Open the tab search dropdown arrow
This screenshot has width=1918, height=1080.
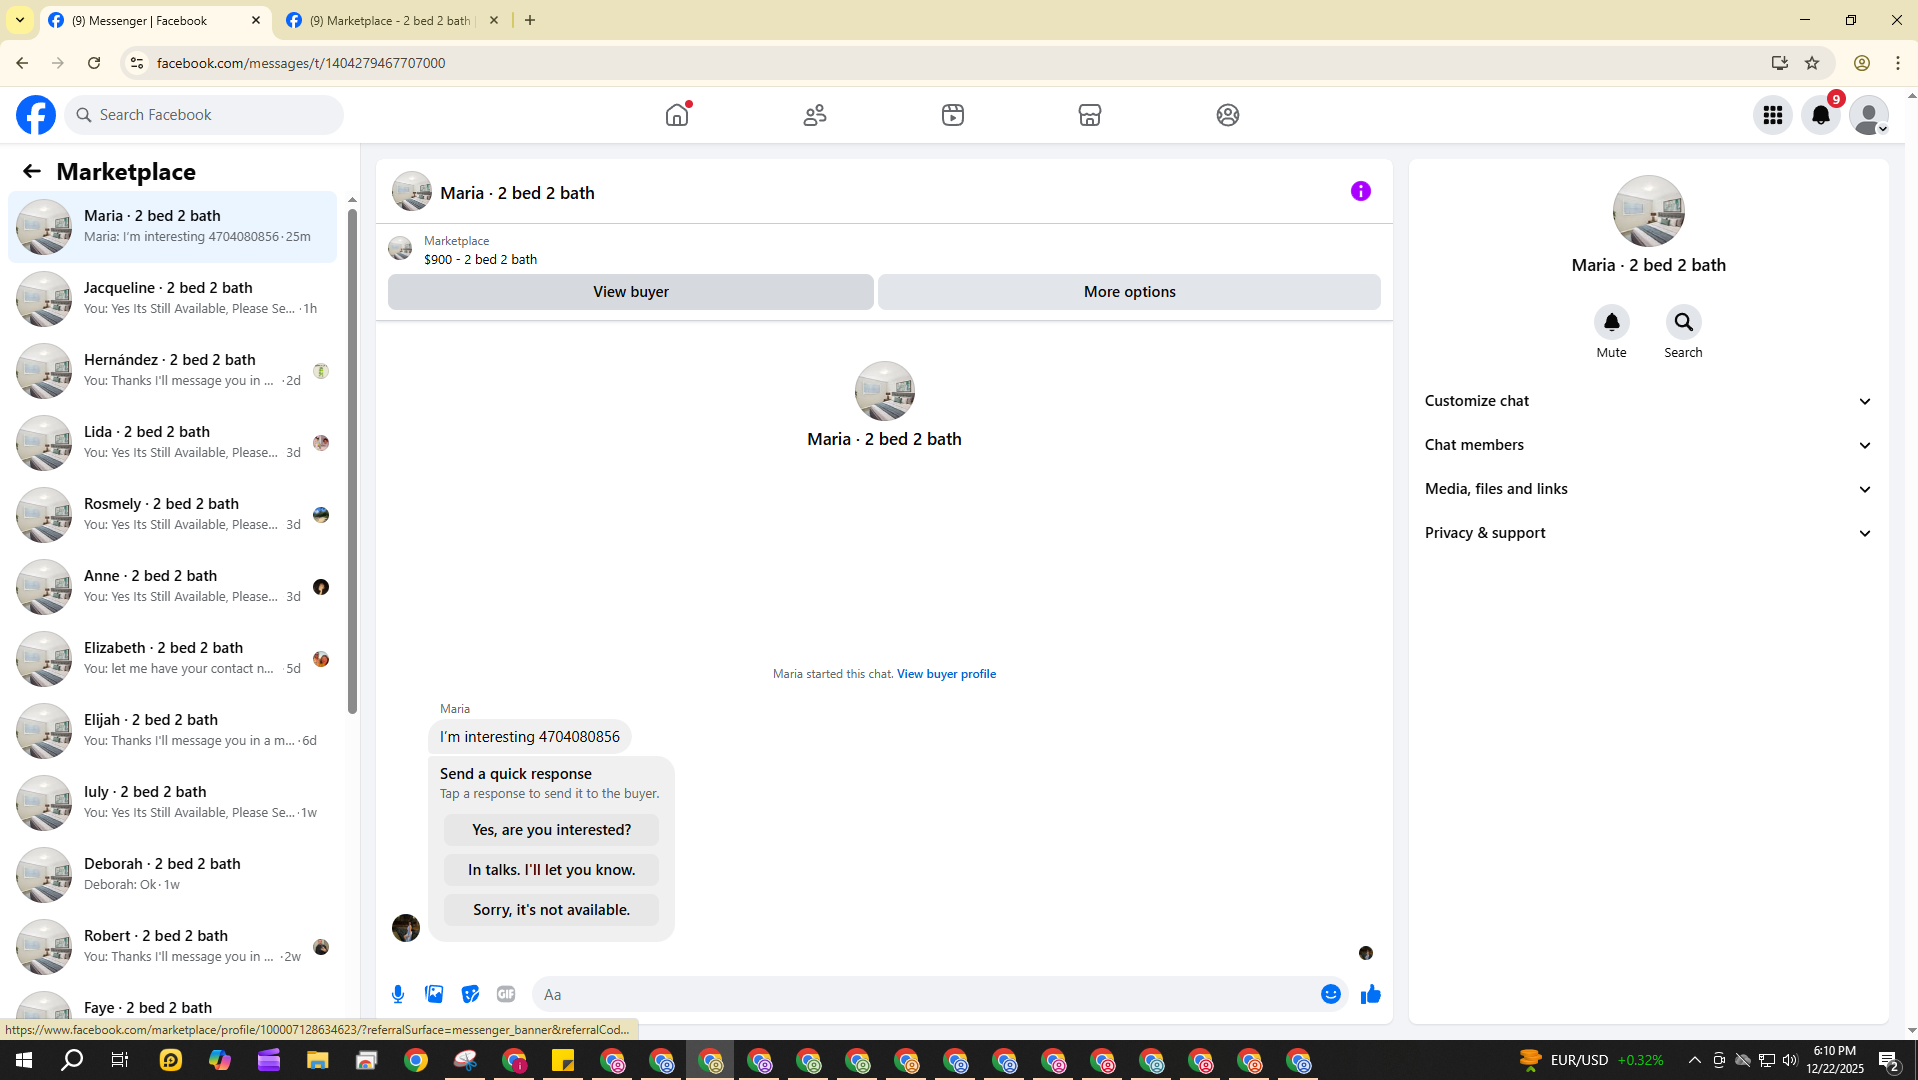[20, 20]
